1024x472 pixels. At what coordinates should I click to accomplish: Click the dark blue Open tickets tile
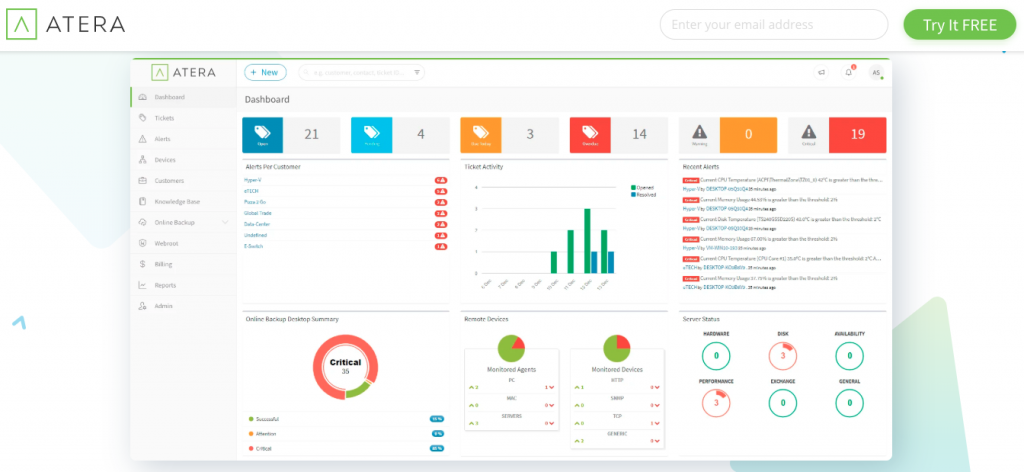click(263, 135)
